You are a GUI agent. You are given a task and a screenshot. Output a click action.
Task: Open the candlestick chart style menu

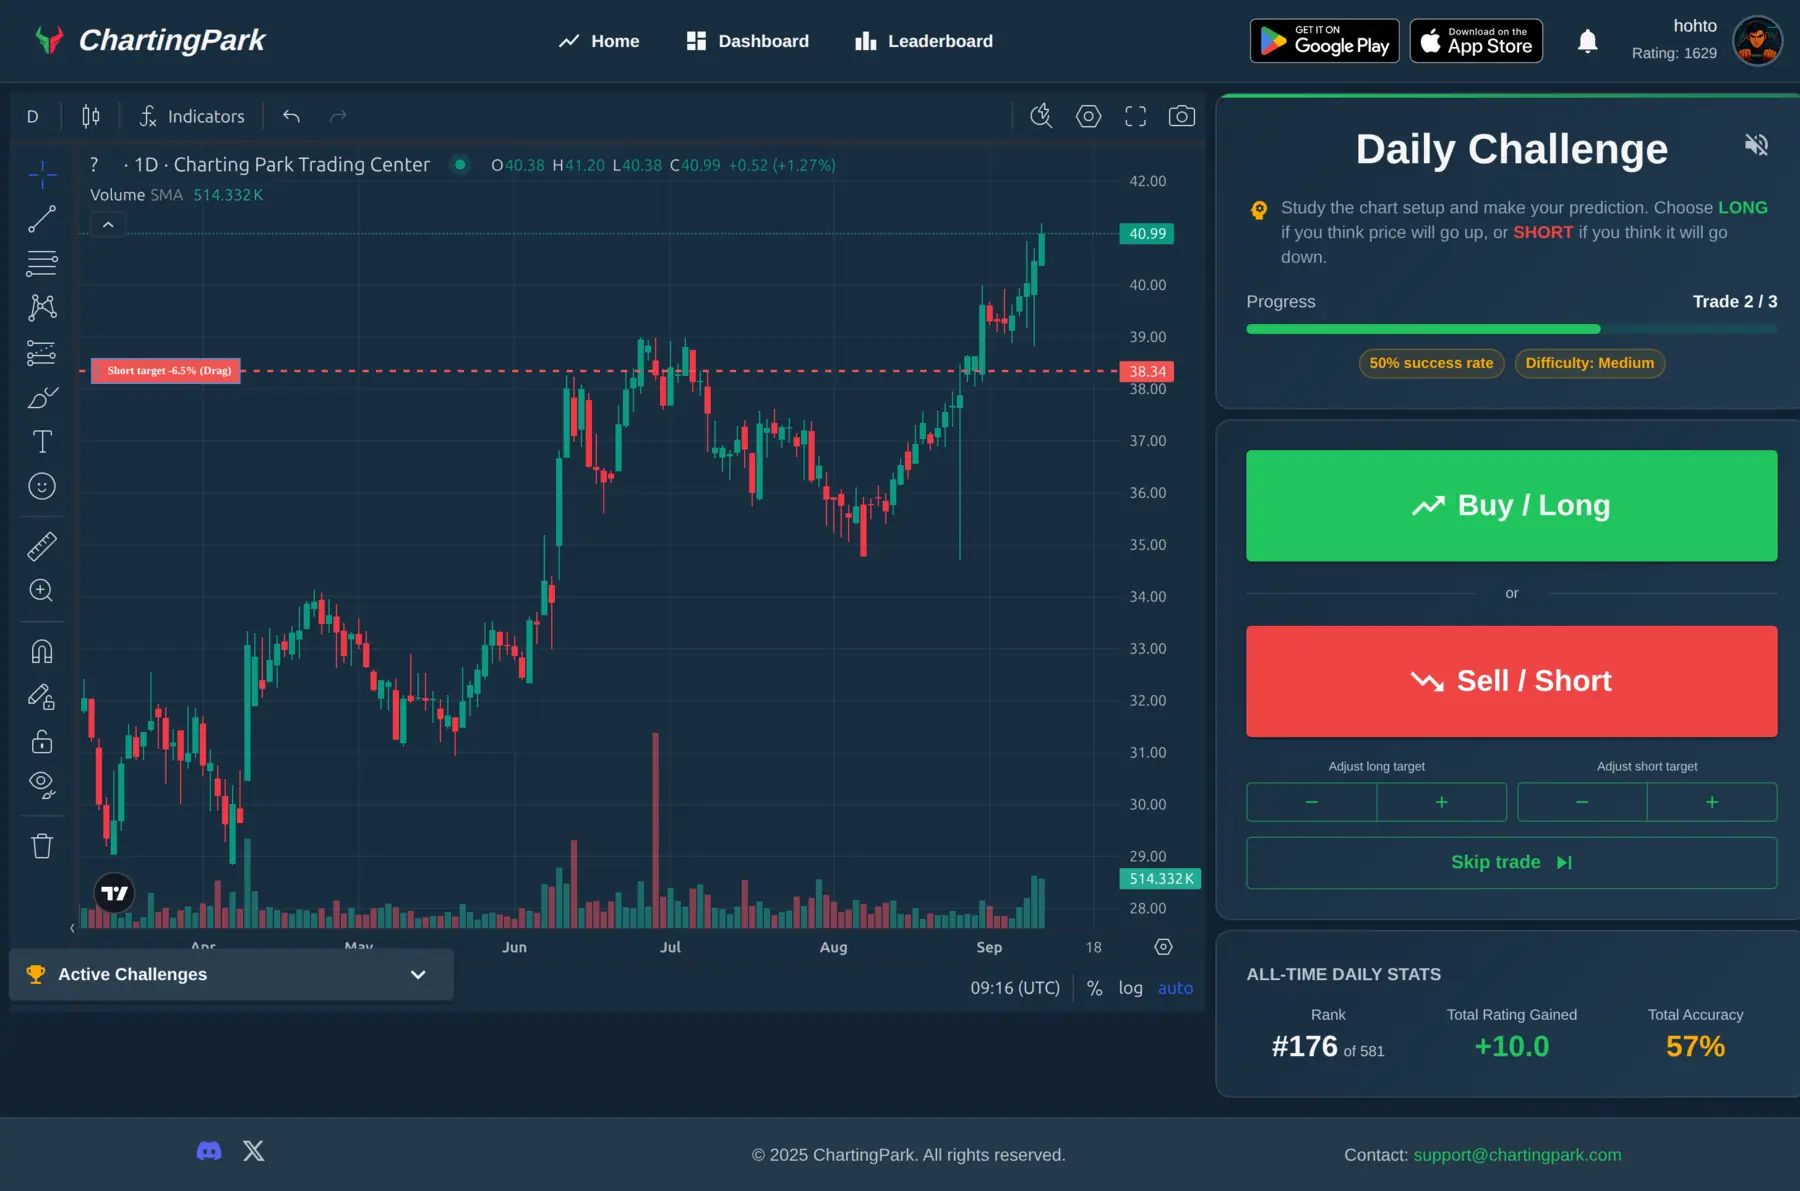point(91,116)
